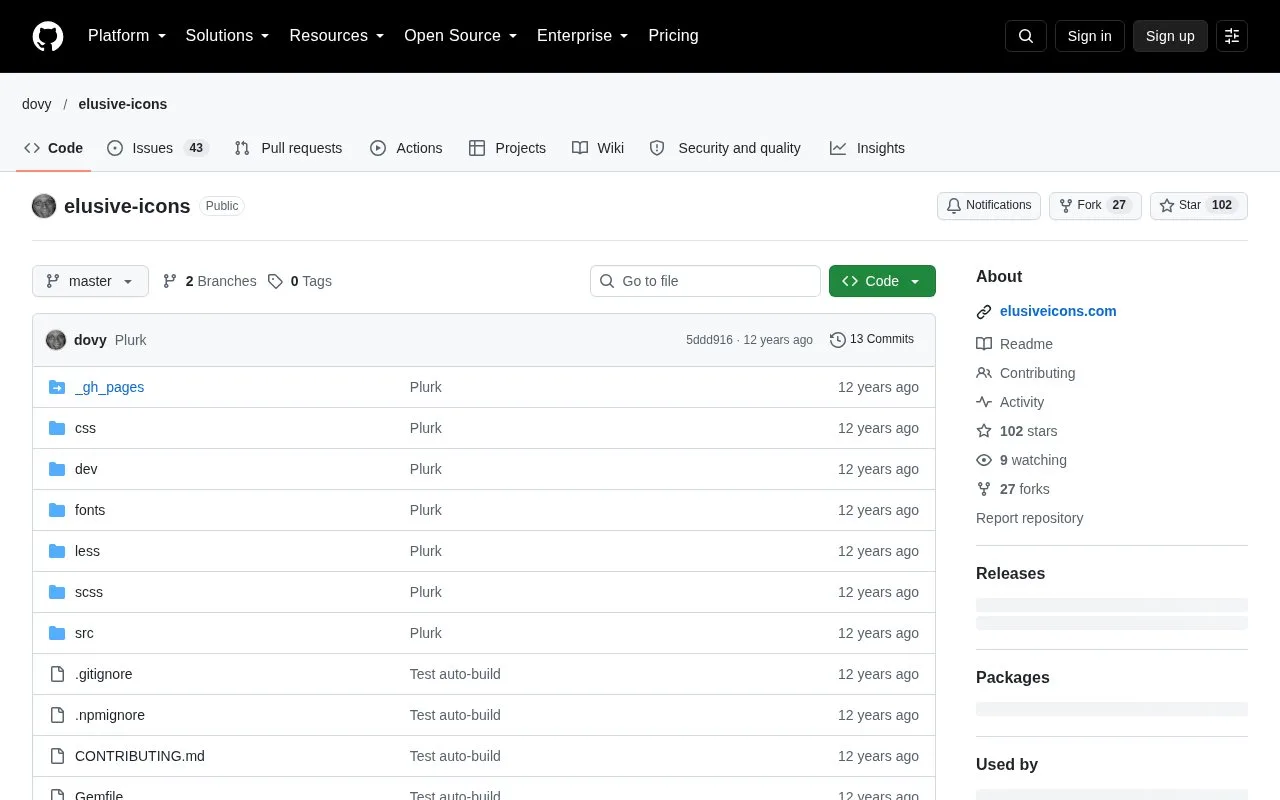Star the repository with the Star button

(x=1199, y=206)
